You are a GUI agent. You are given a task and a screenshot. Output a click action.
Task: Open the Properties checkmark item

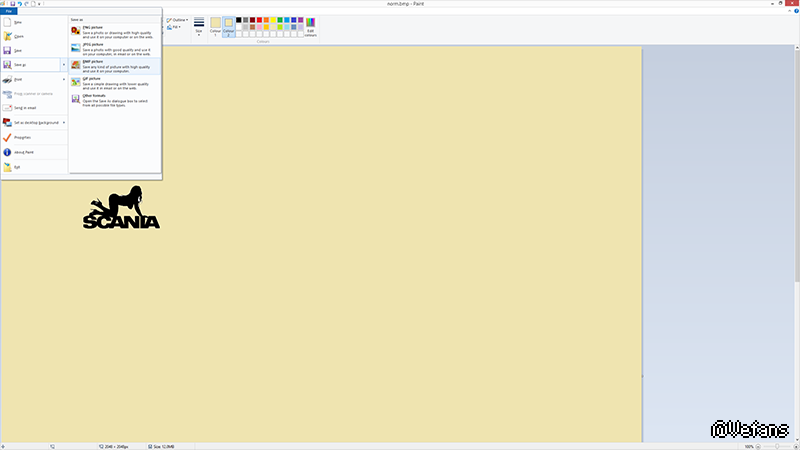tap(8, 137)
